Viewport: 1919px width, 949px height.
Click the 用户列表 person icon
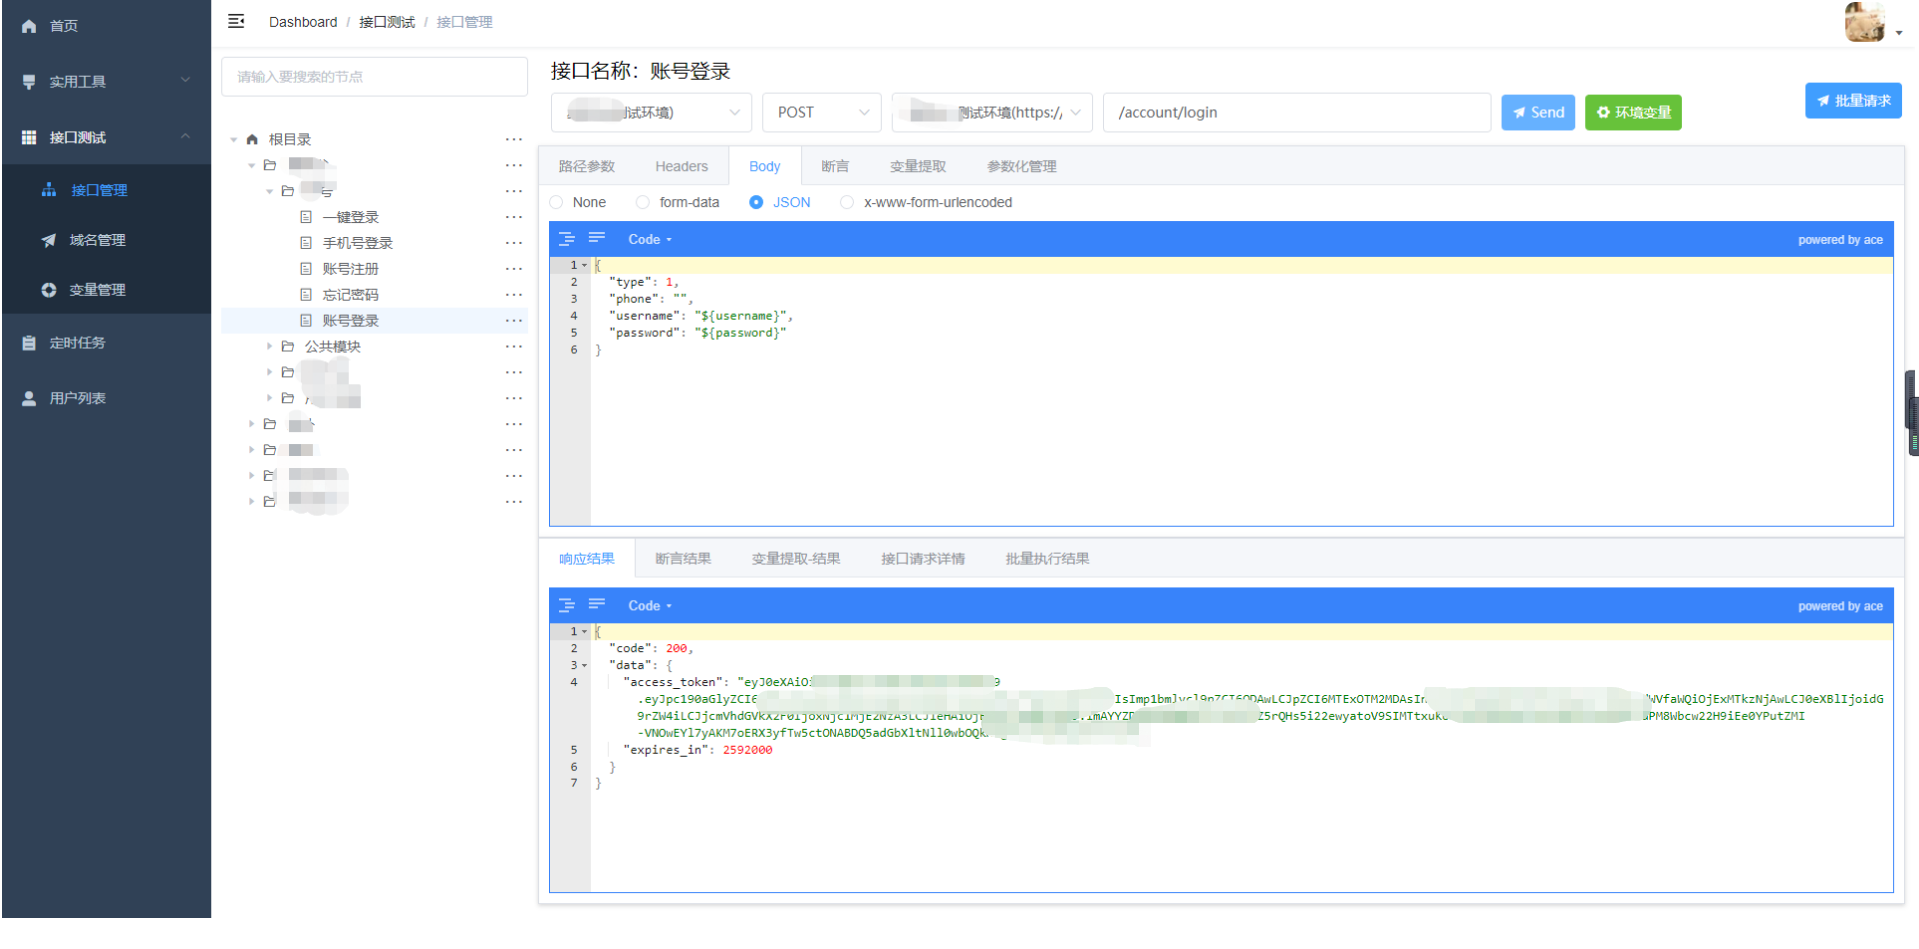point(29,398)
